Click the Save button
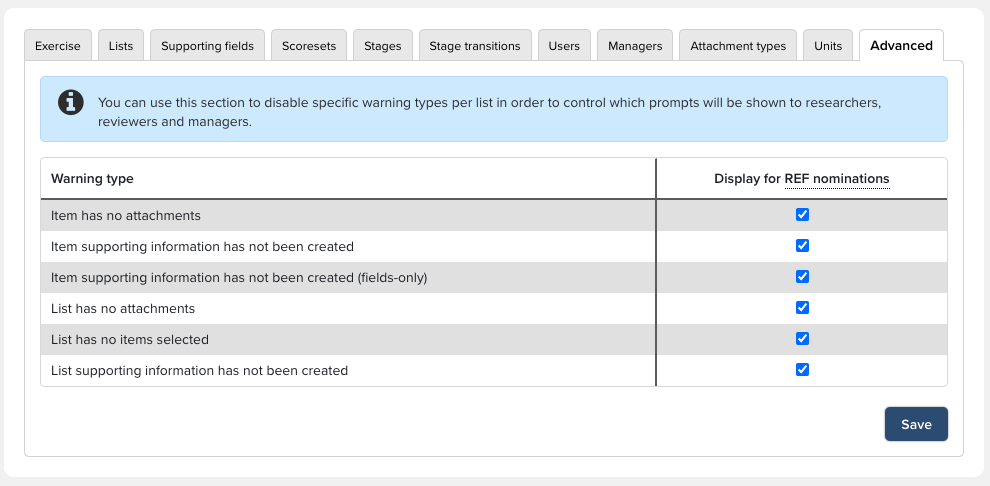This screenshot has height=486, width=990. [x=916, y=424]
